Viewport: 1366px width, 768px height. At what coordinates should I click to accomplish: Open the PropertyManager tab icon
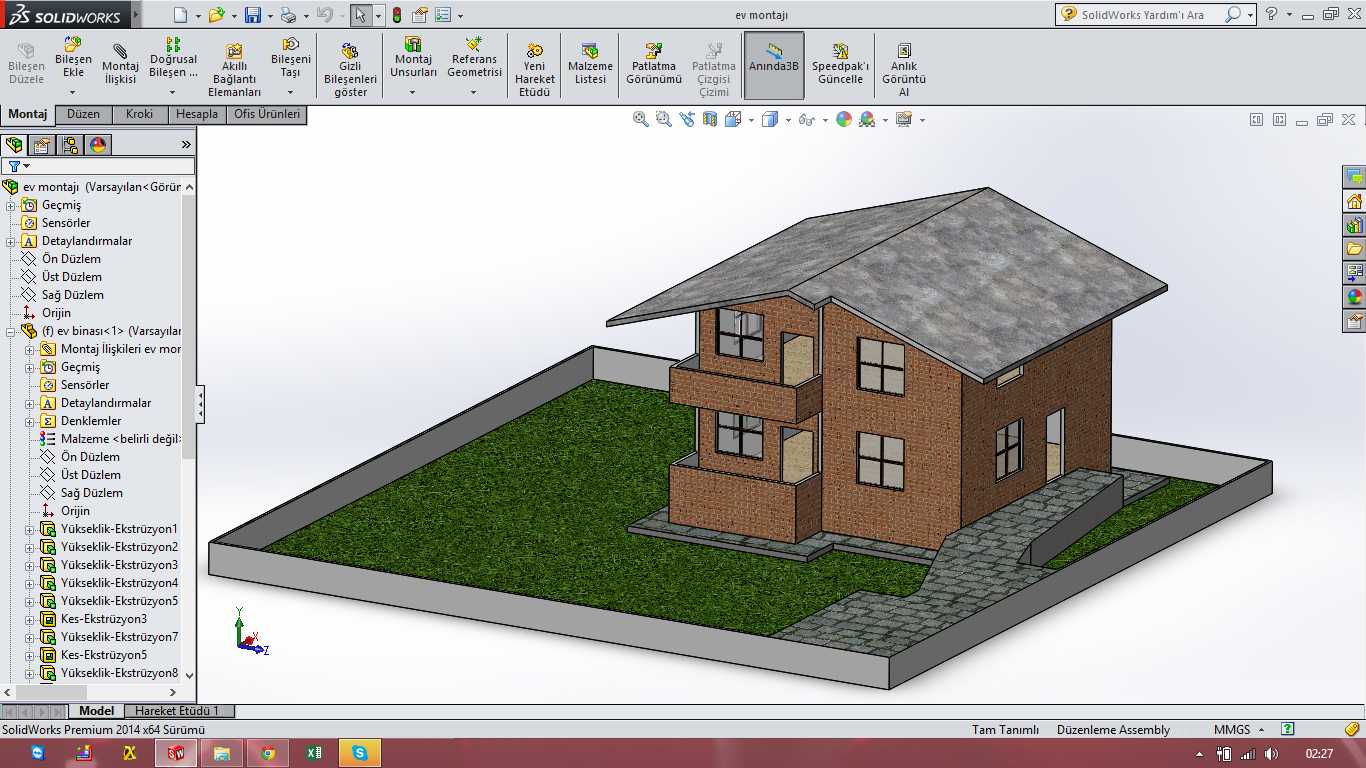coord(42,145)
